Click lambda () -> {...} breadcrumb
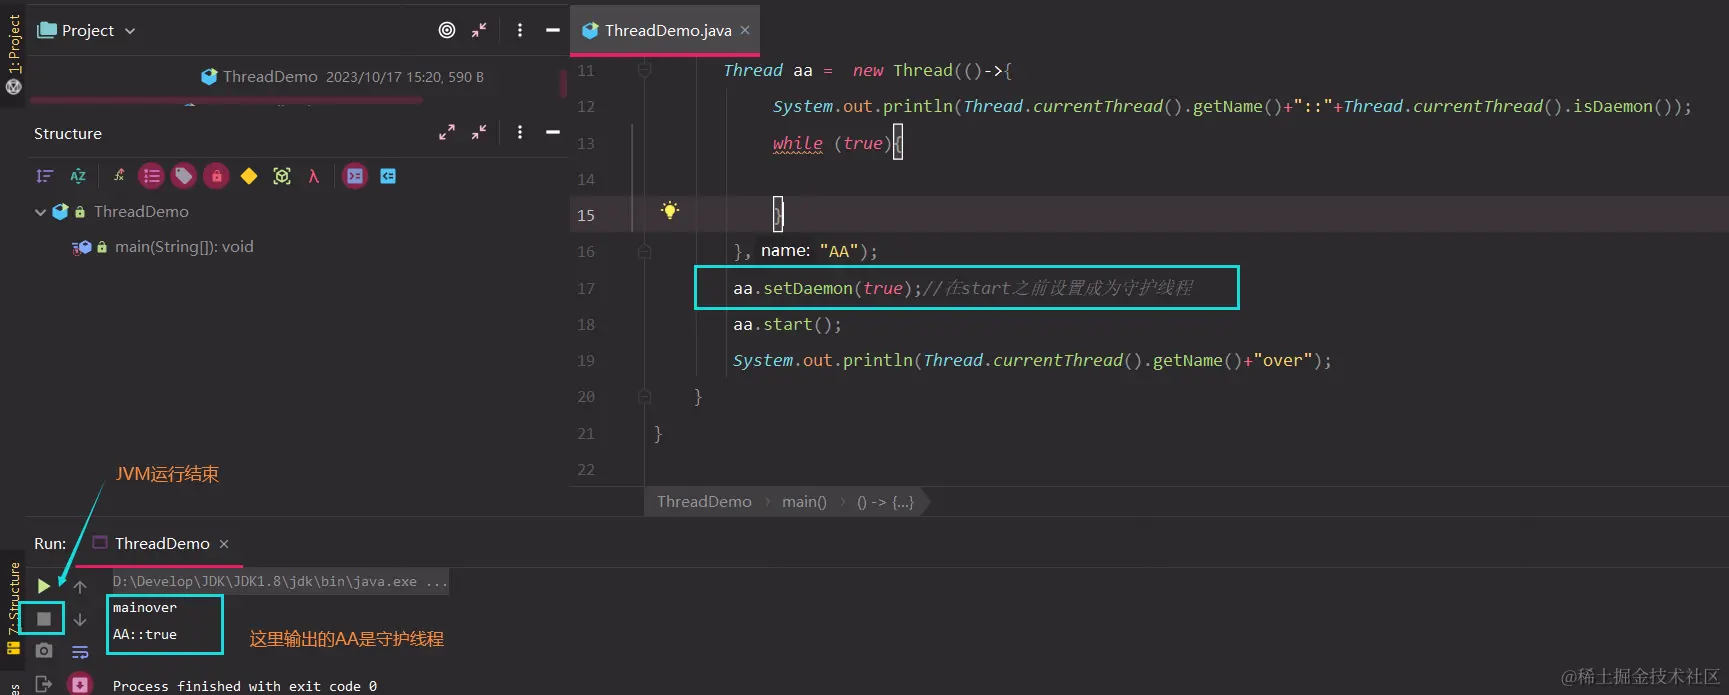This screenshot has height=695, width=1729. click(x=885, y=502)
